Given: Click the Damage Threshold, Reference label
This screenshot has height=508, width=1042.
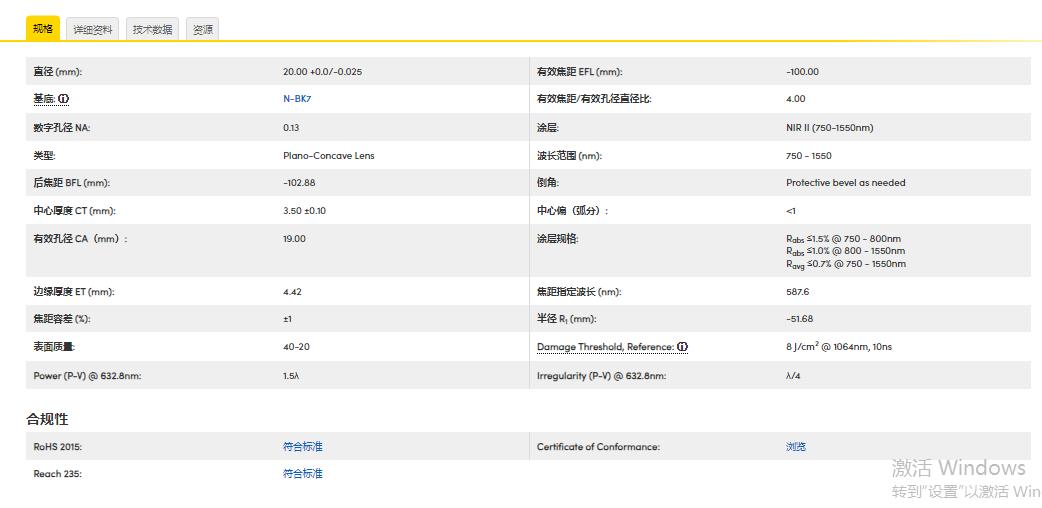Looking at the screenshot, I should 605,346.
